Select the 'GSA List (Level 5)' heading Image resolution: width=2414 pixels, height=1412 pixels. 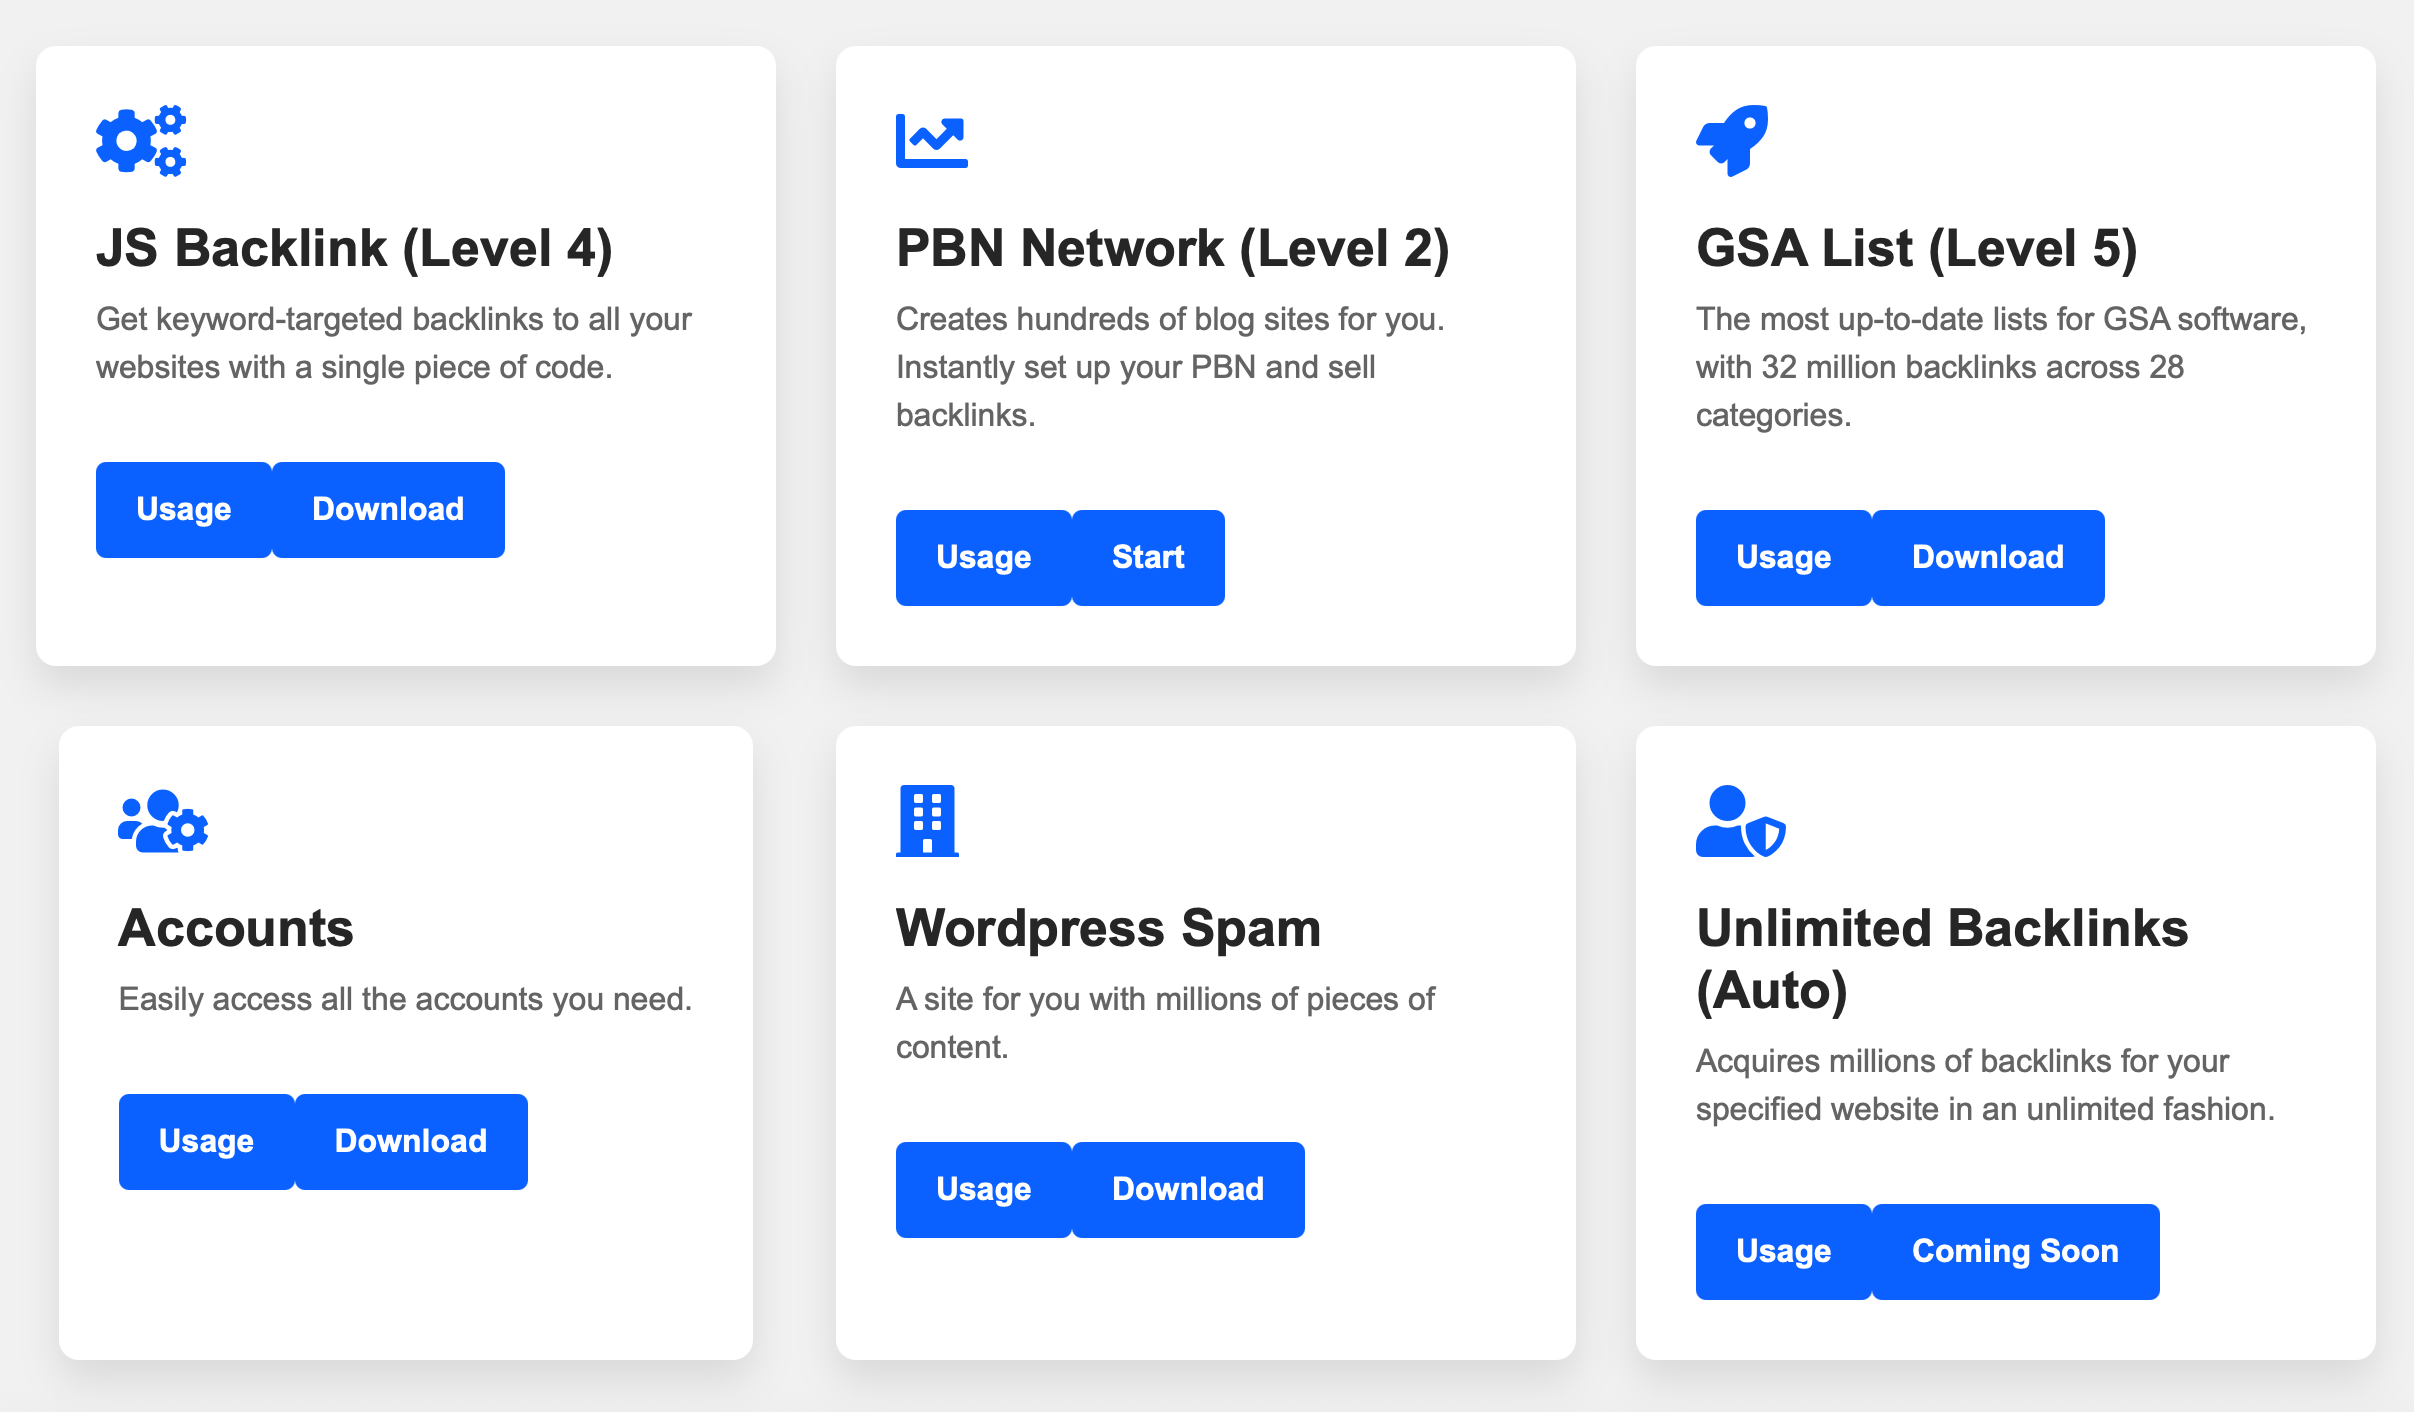(x=1917, y=248)
